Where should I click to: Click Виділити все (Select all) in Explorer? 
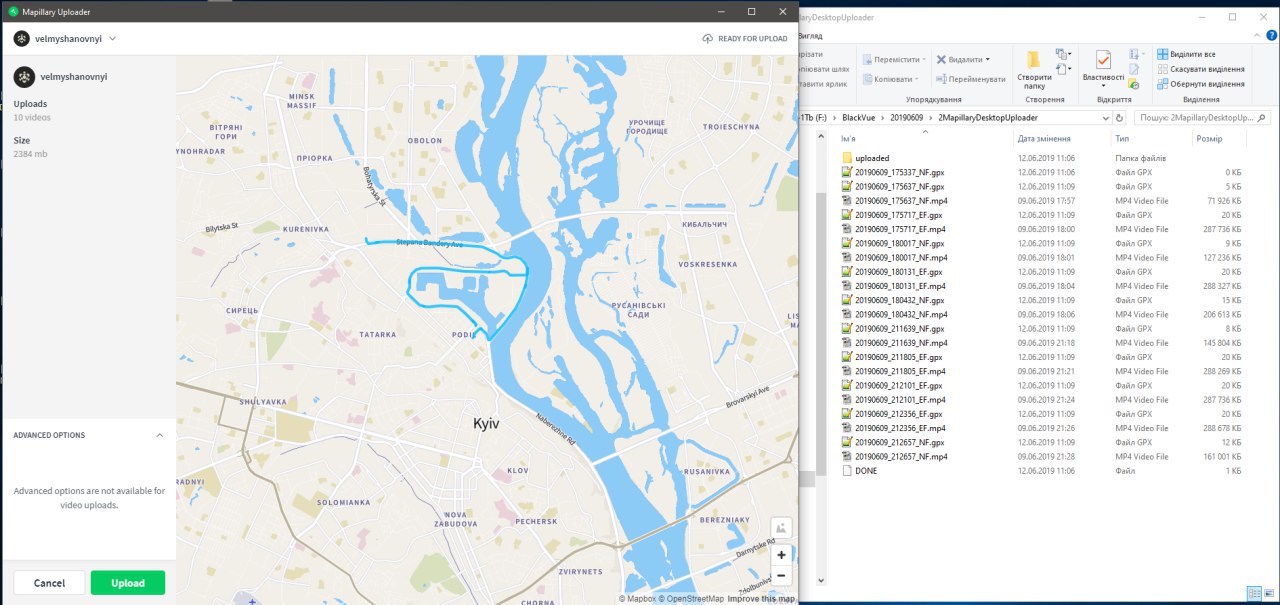1186,54
